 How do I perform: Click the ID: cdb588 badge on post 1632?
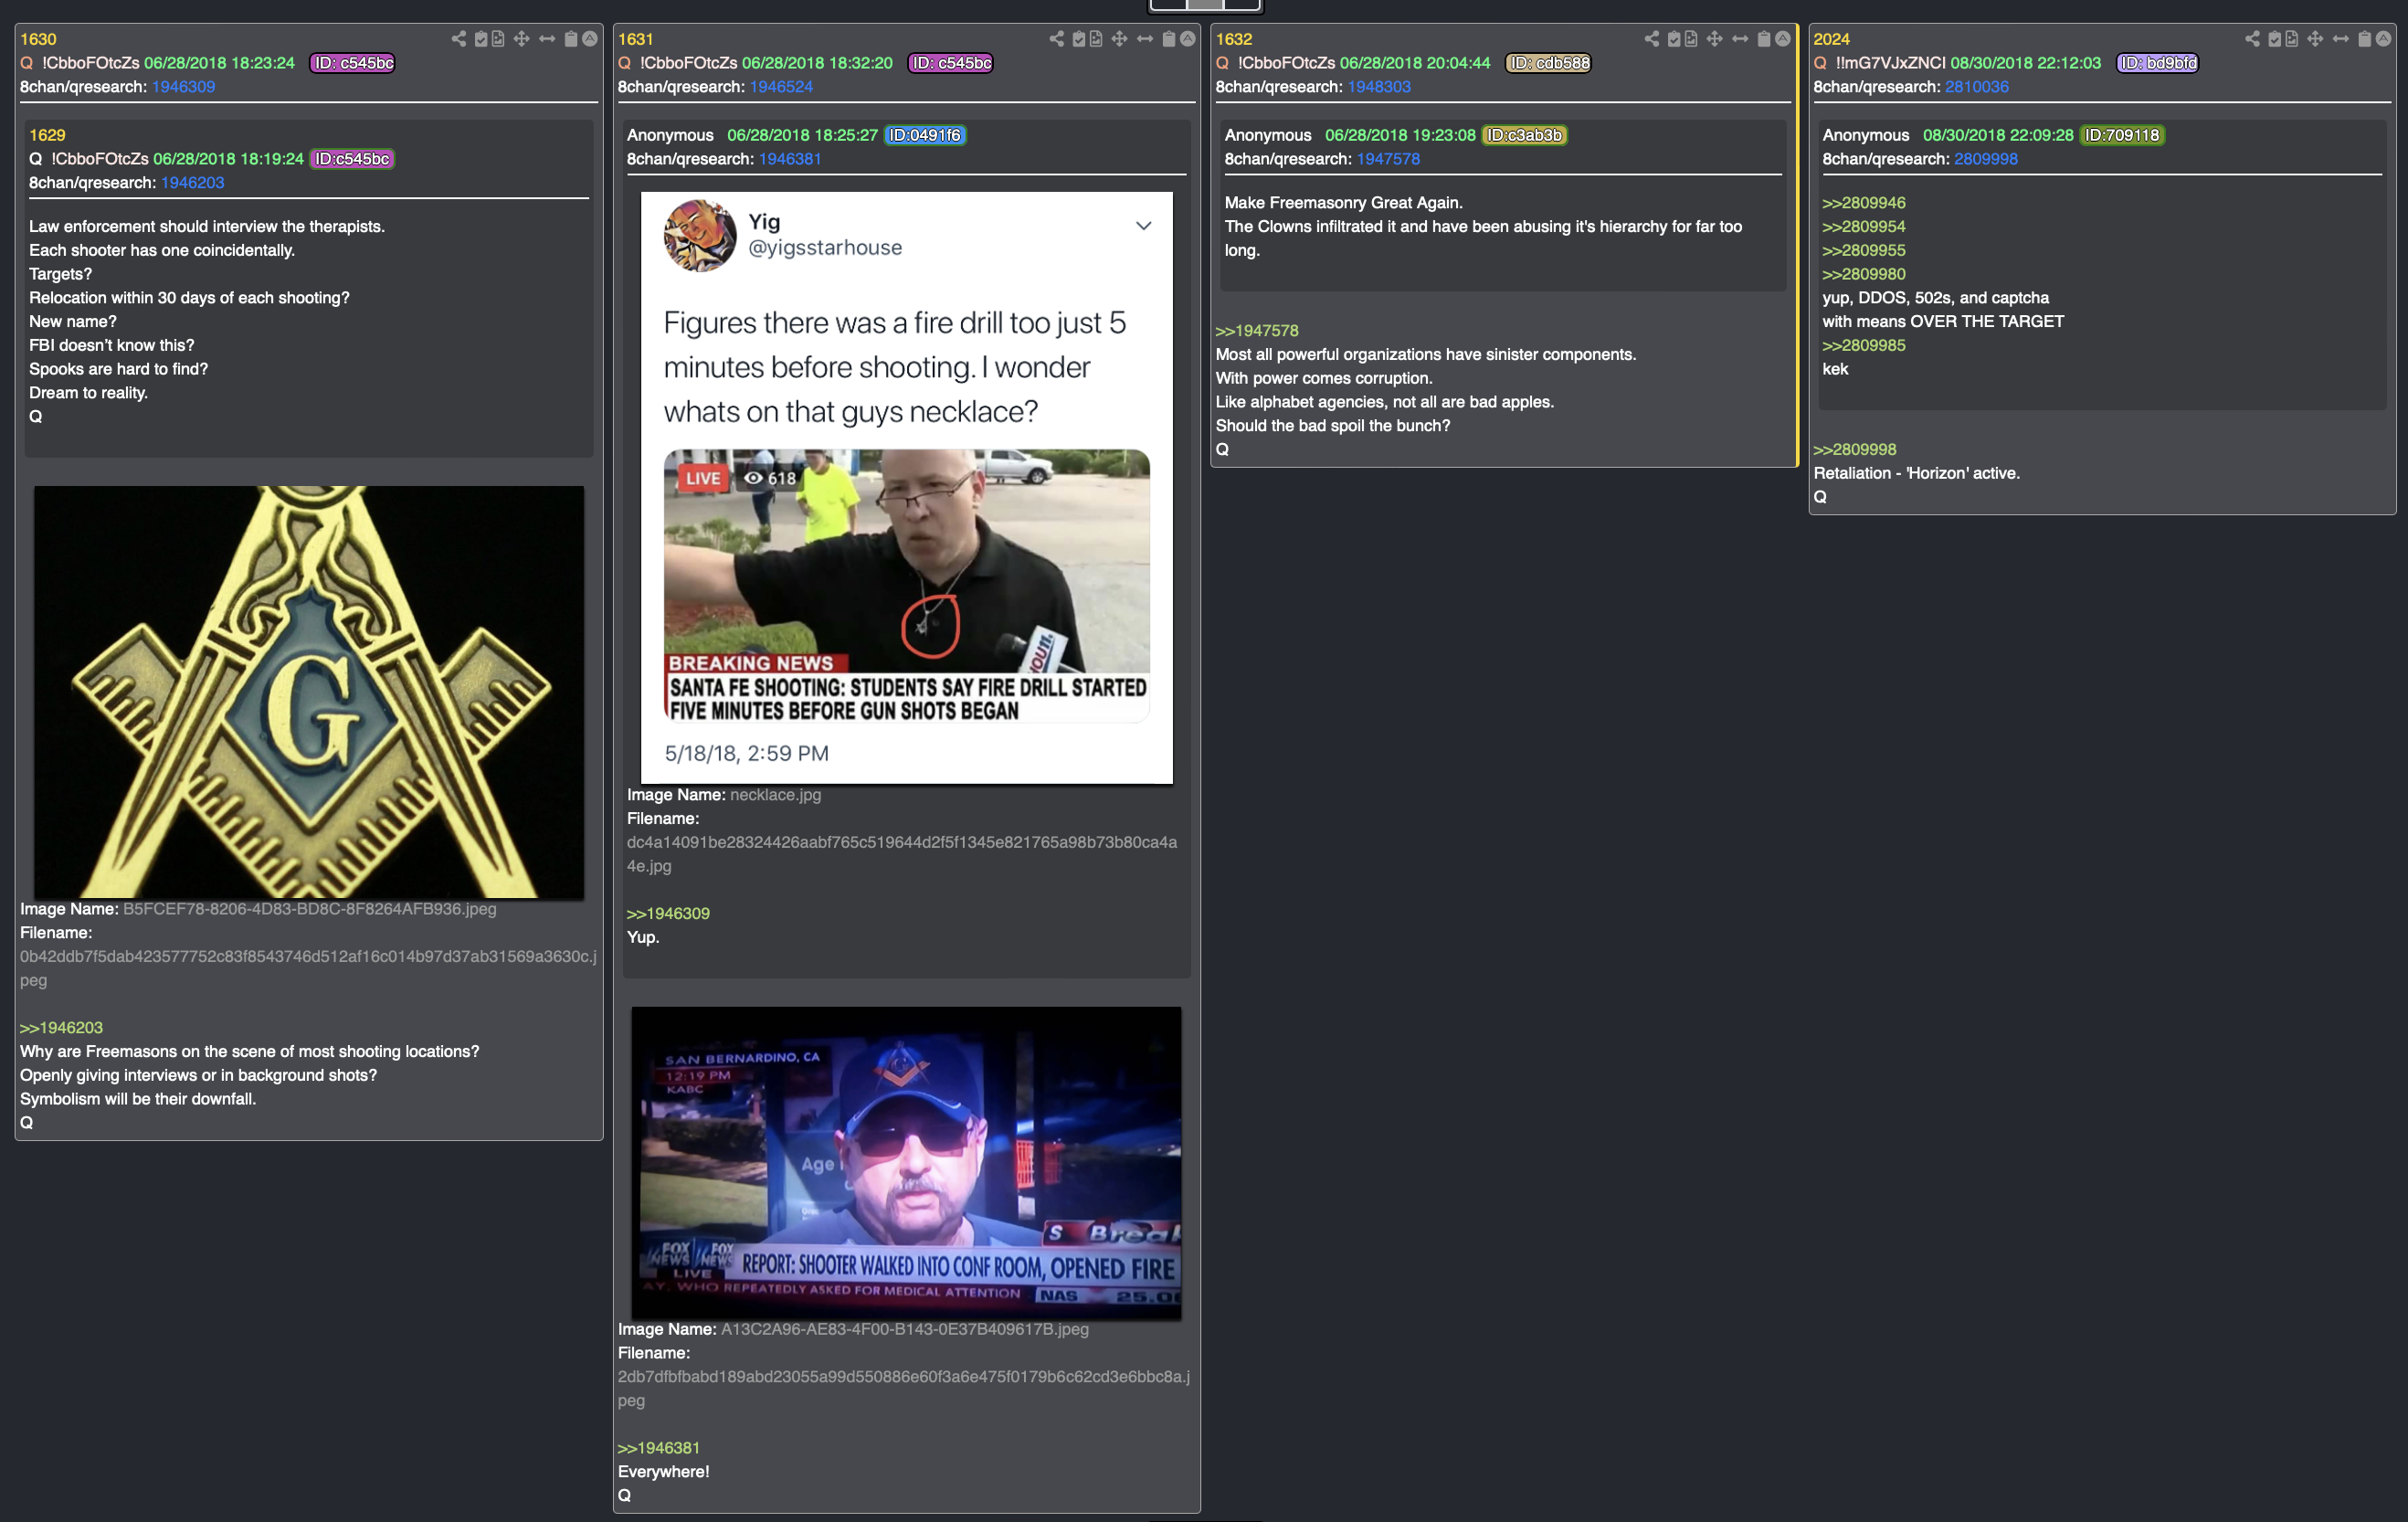[1548, 63]
